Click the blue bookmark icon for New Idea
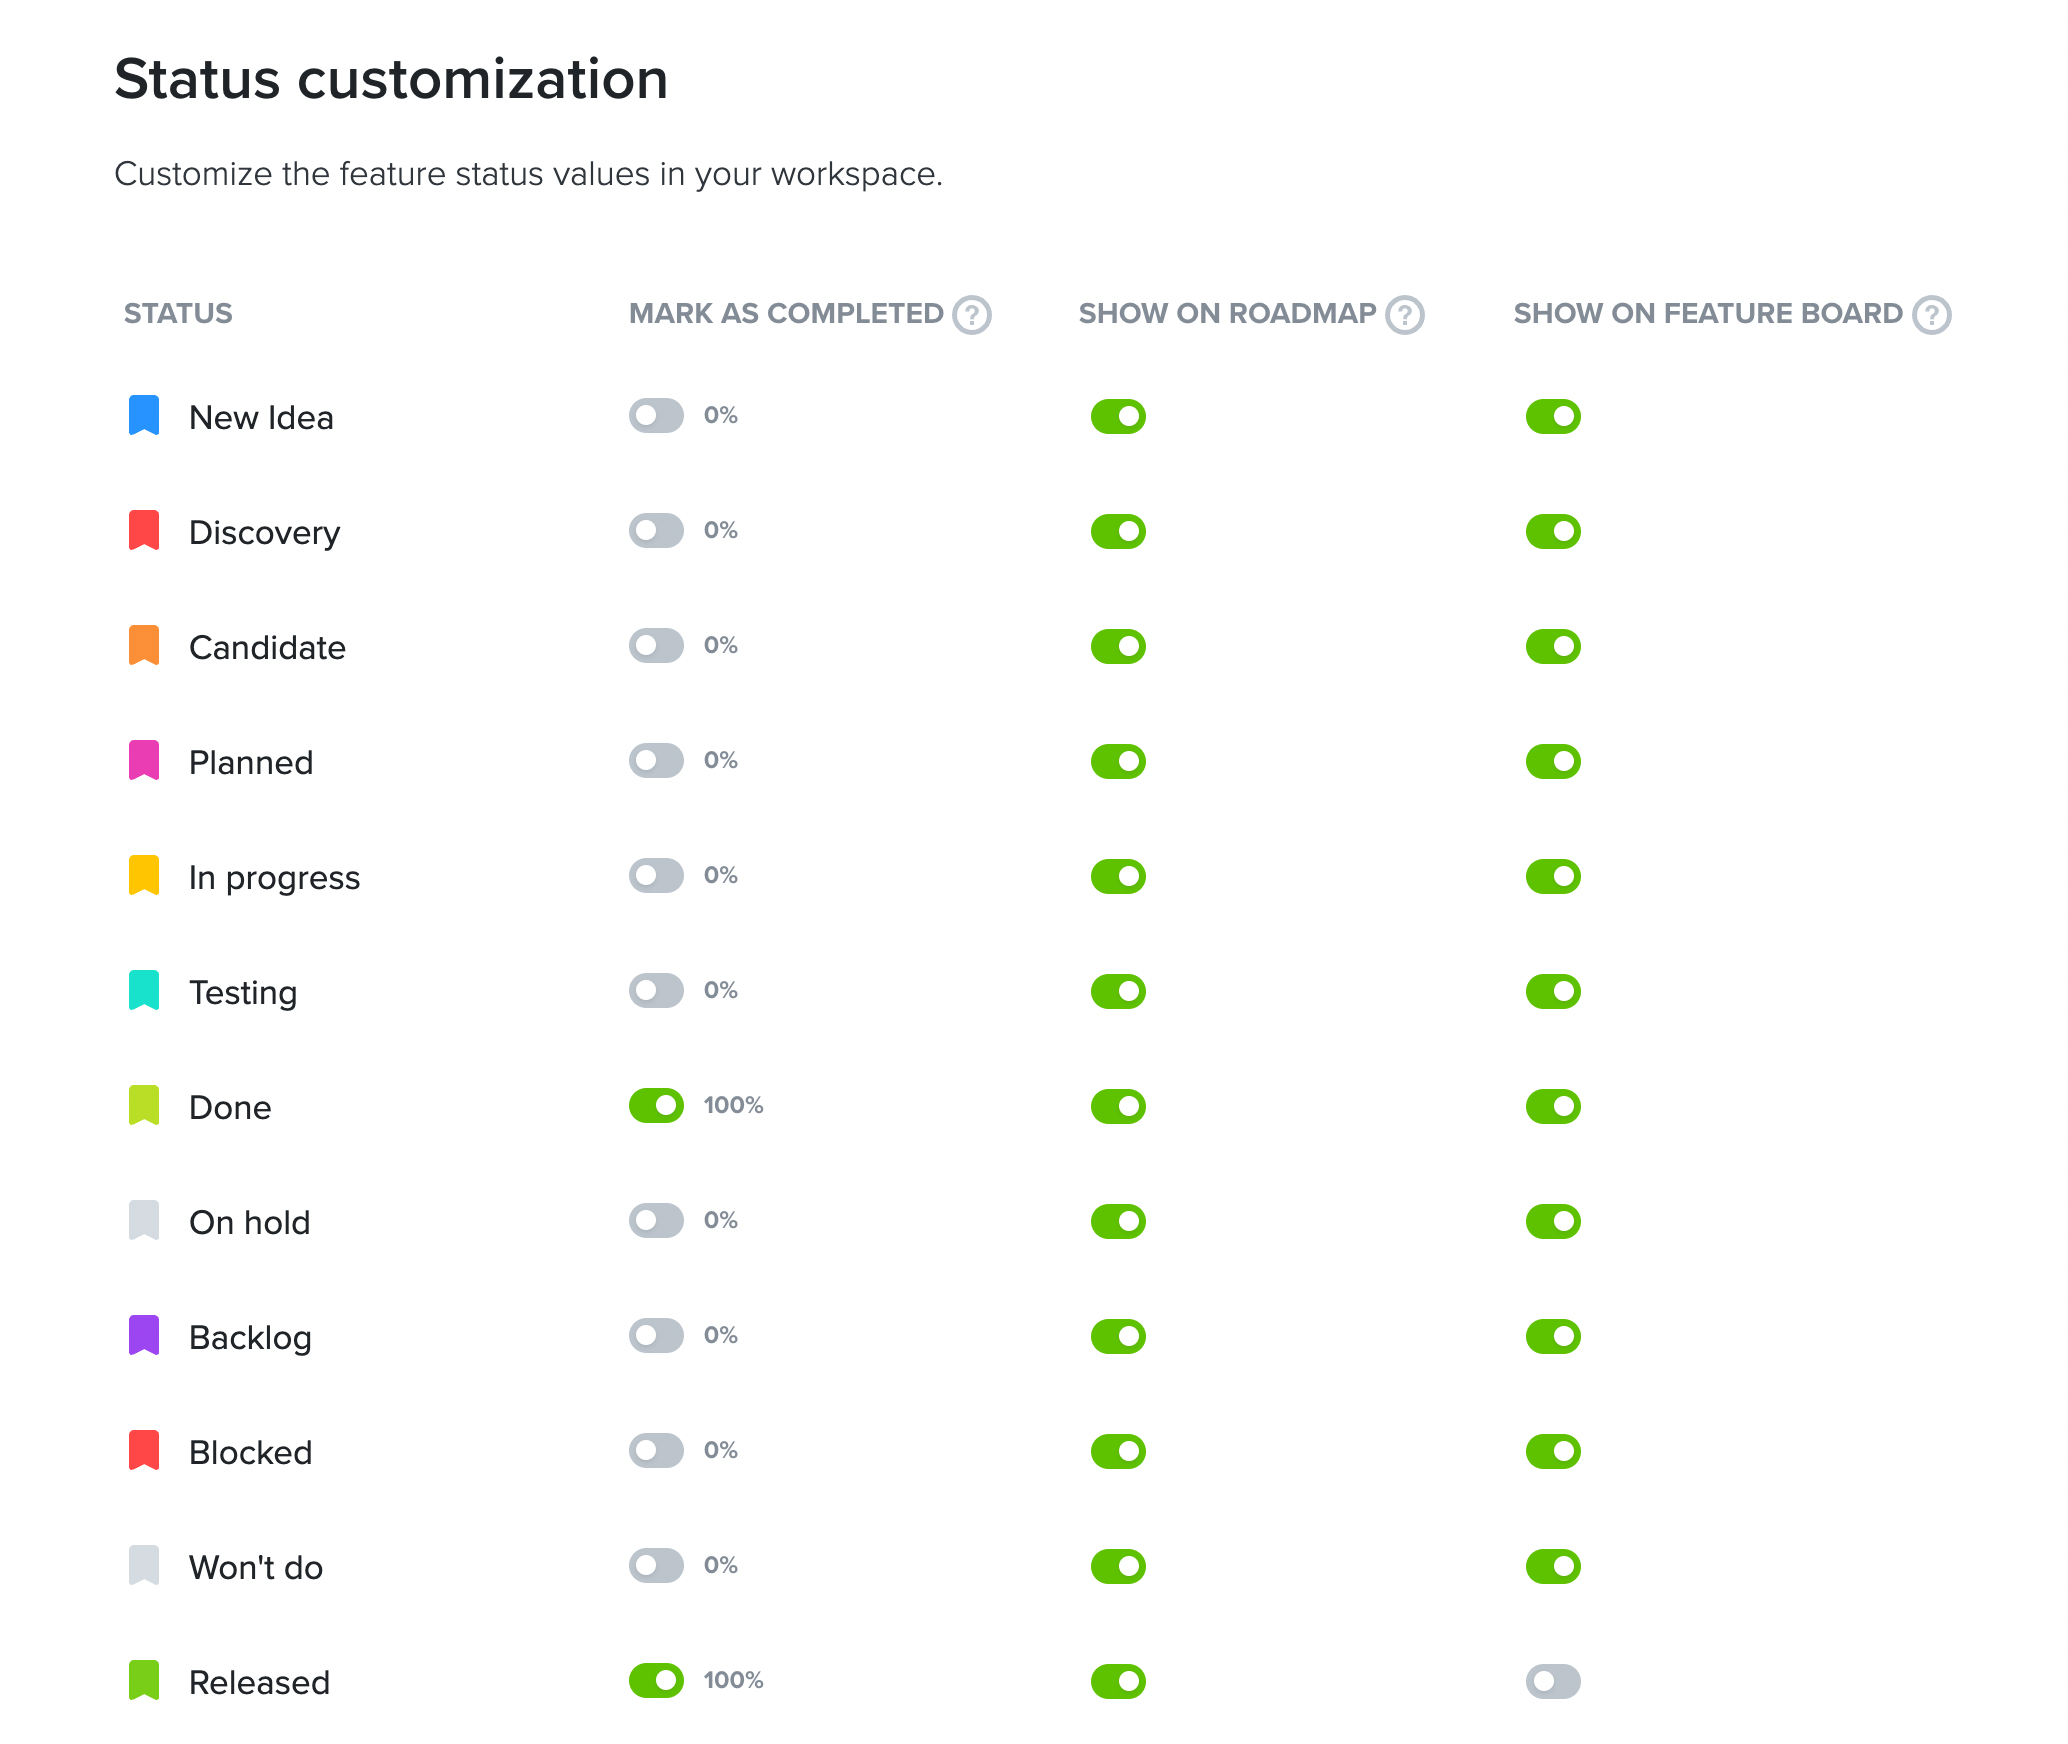Viewport: 2068px width, 1744px height. pyautogui.click(x=144, y=416)
